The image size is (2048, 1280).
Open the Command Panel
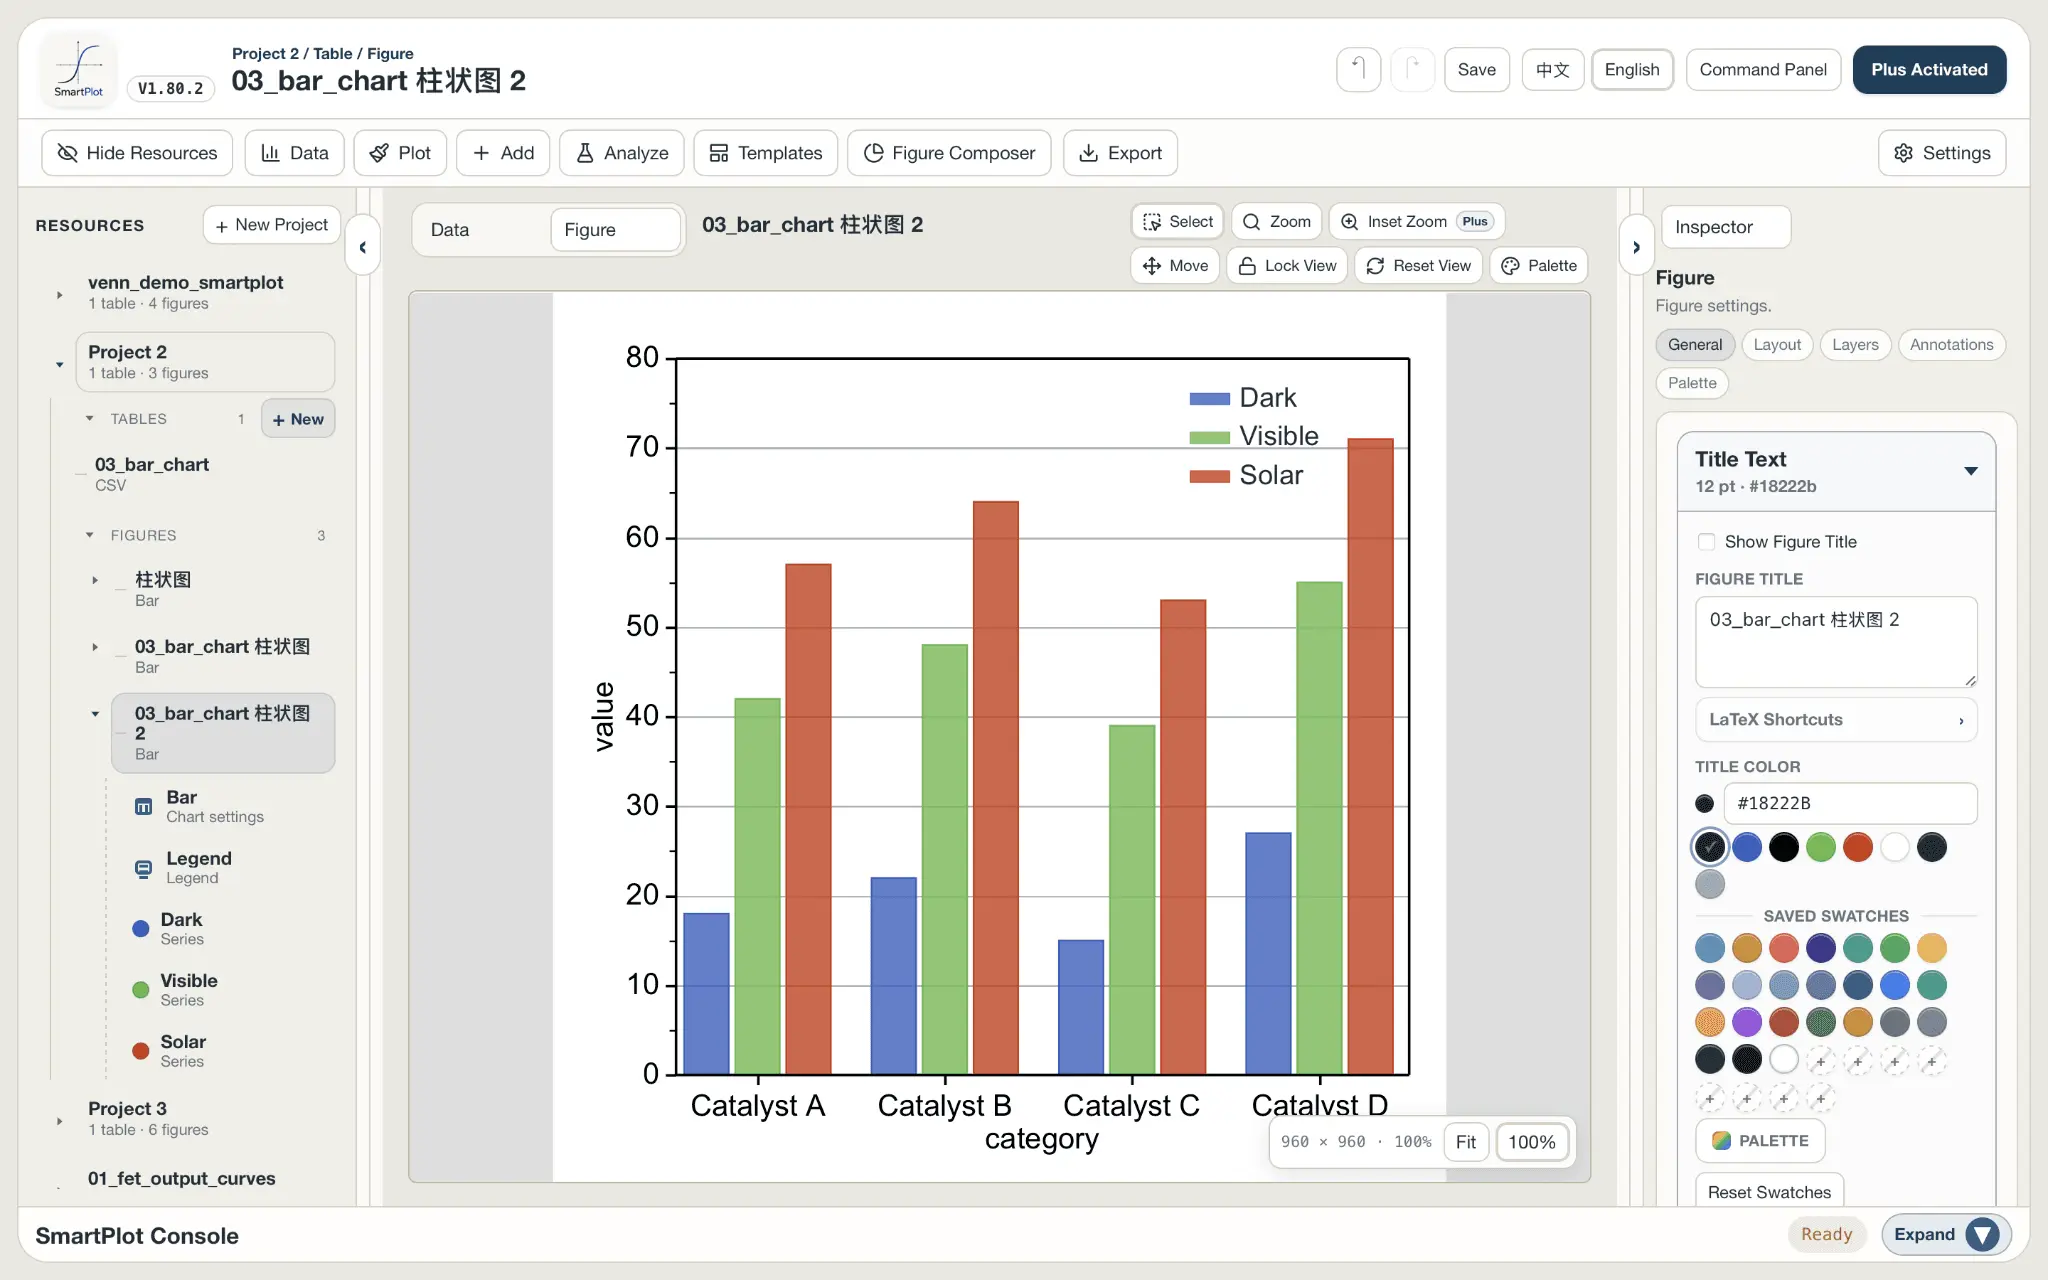[x=1762, y=69]
